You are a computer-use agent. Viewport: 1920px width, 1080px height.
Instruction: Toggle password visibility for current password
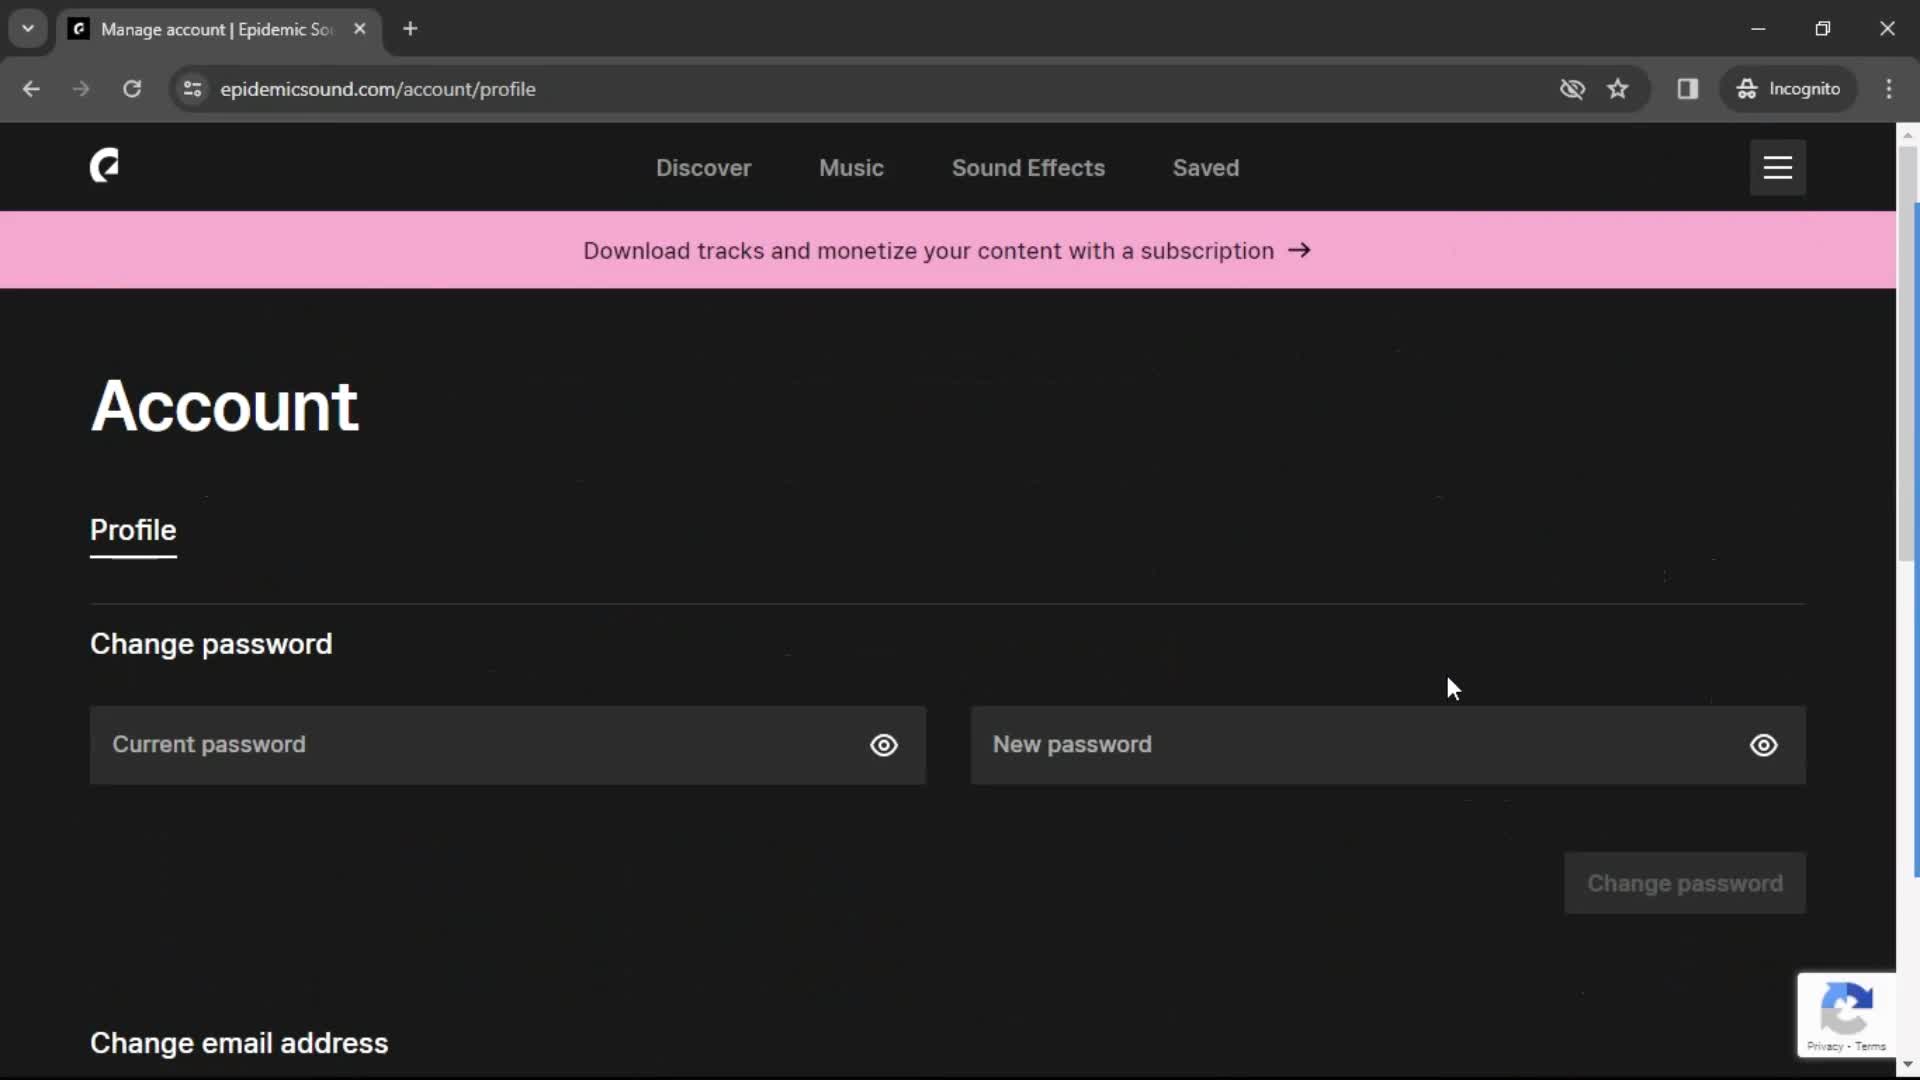pyautogui.click(x=884, y=745)
